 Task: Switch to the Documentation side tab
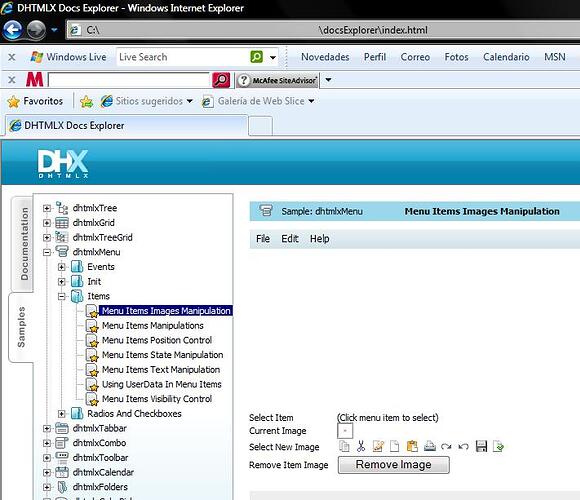(23, 243)
